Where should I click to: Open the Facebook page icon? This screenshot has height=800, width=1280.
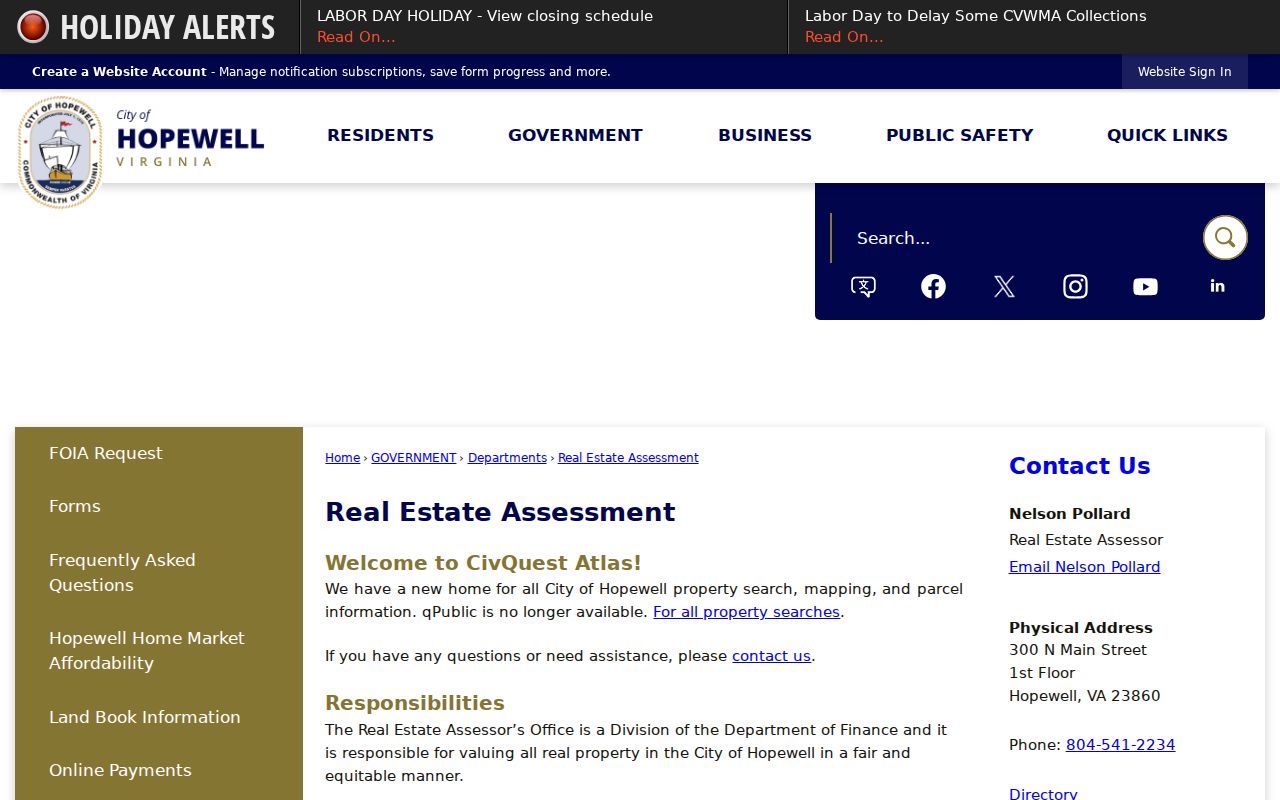pyautogui.click(x=933, y=287)
